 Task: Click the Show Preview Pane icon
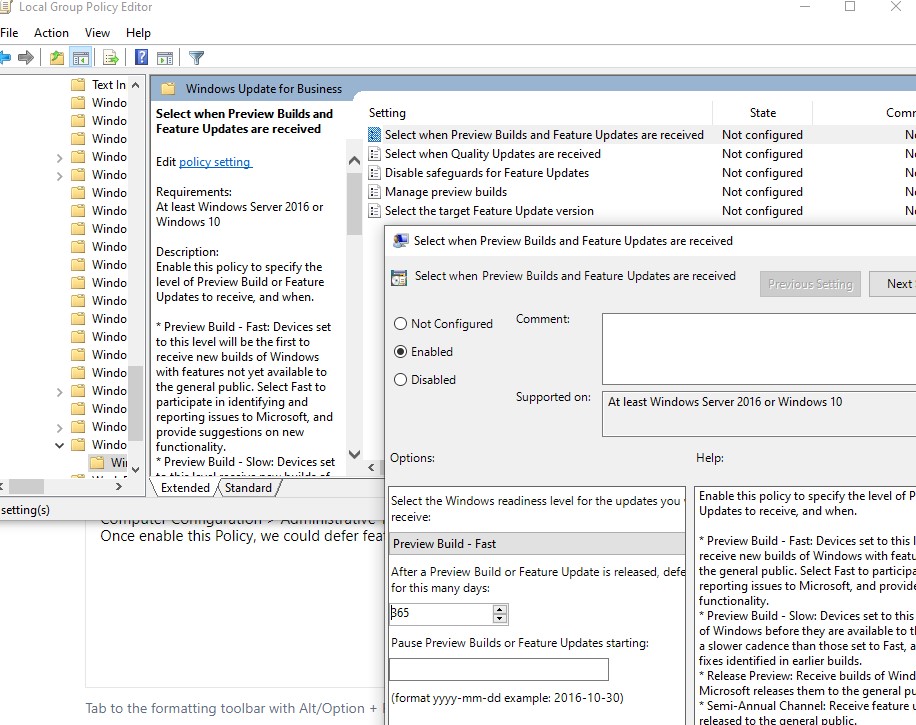(165, 57)
